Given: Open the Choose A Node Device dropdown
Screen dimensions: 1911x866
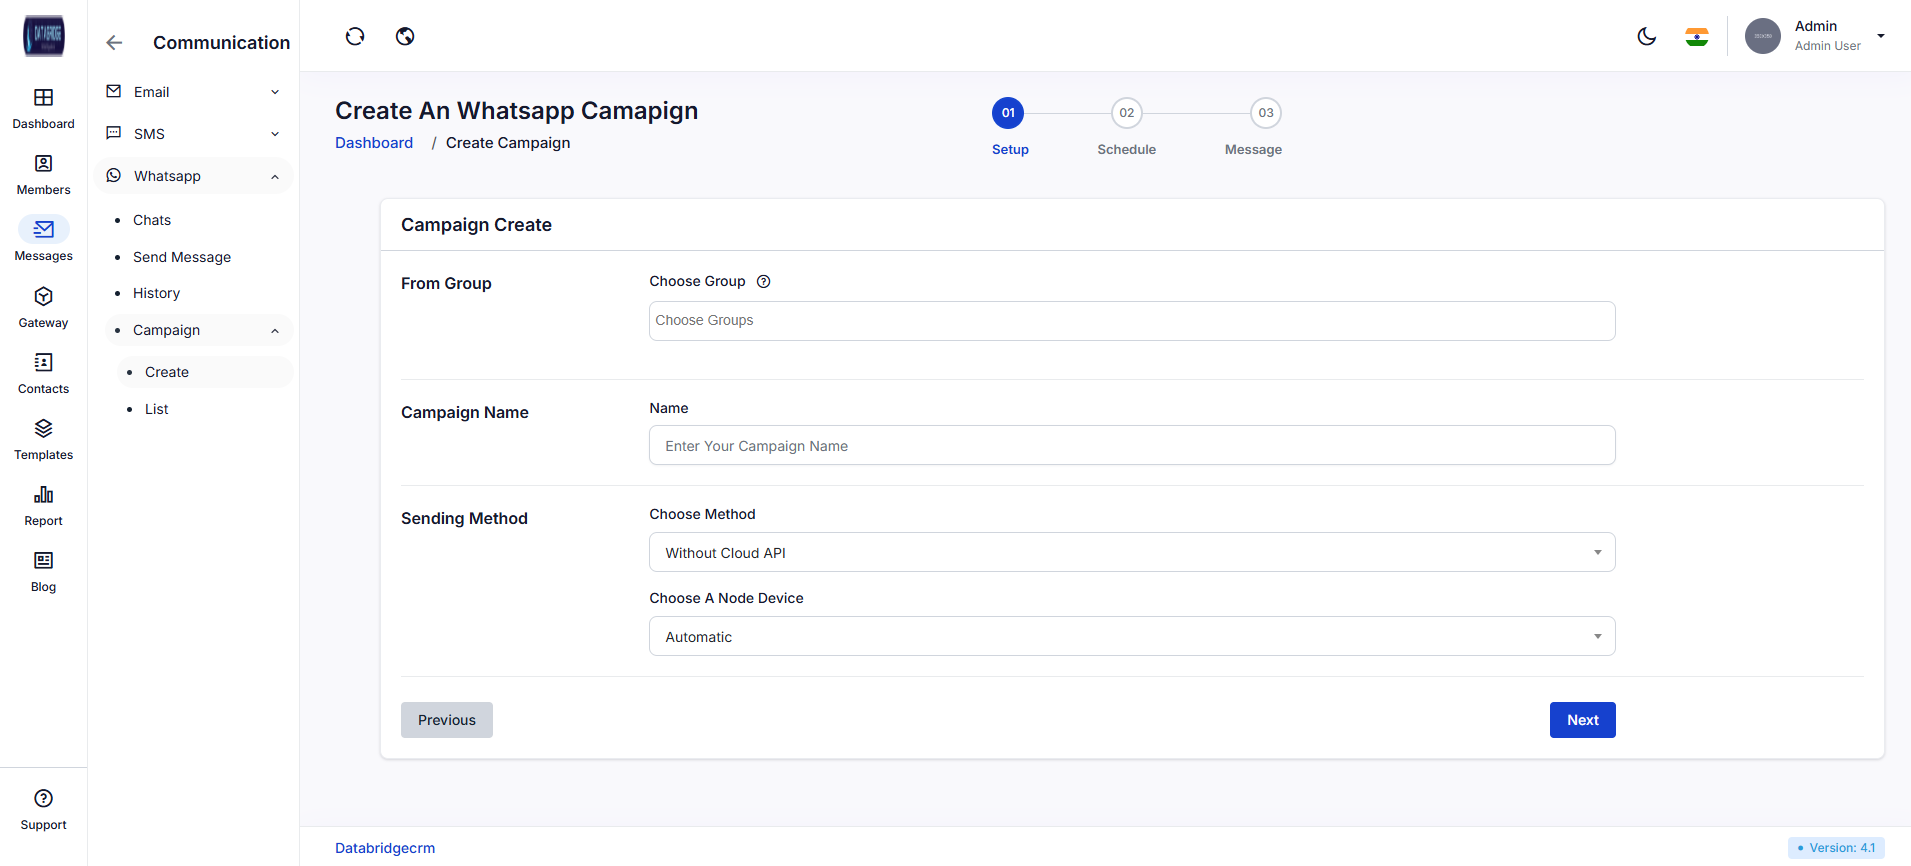Looking at the screenshot, I should (1131, 637).
